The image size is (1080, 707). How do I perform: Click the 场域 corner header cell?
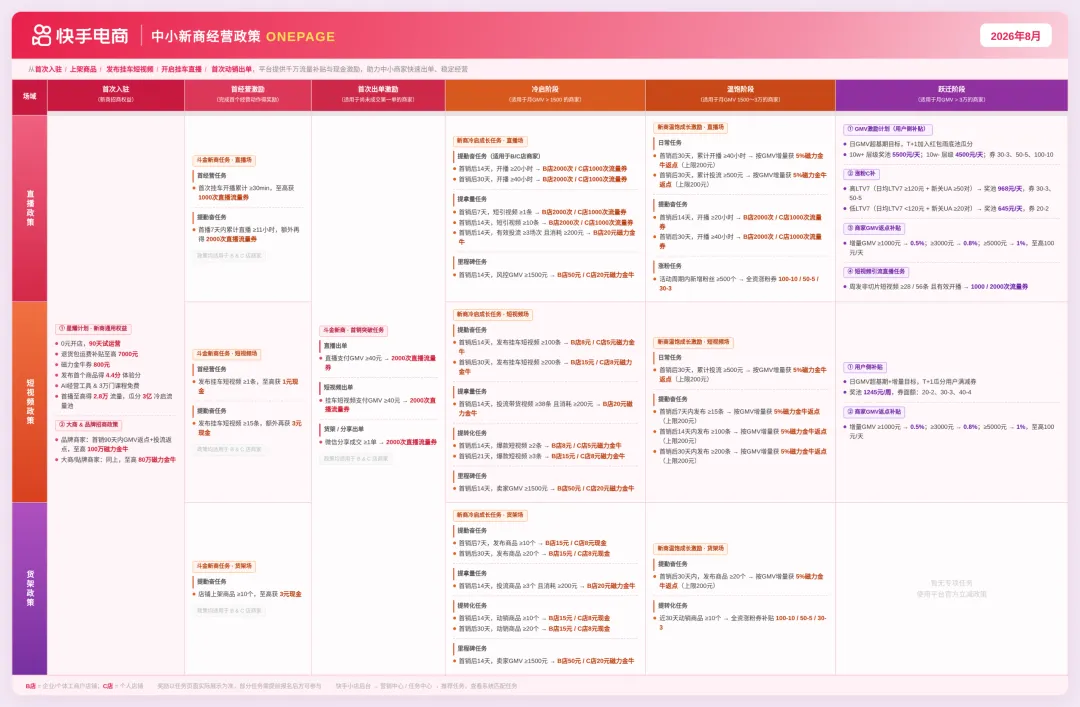(x=30, y=96)
